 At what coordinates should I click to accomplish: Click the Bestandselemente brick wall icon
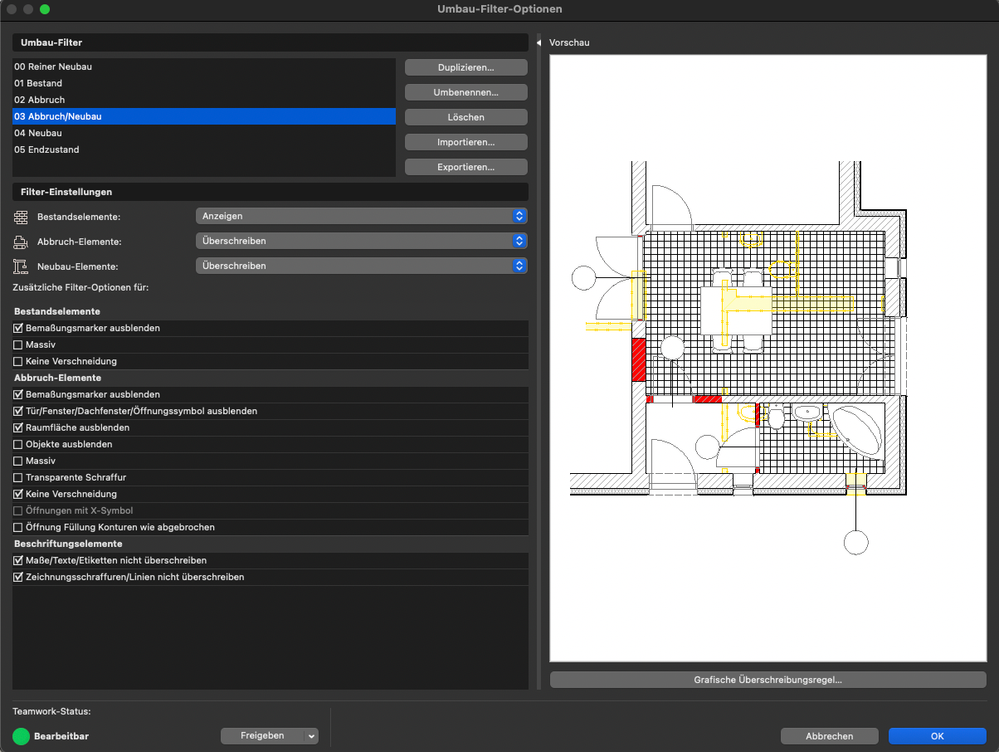pos(20,217)
